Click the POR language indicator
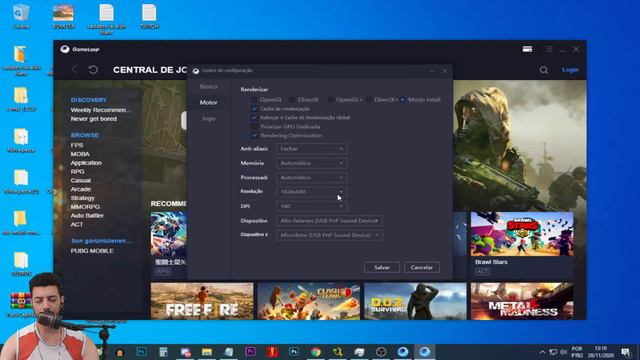The image size is (640, 360). coord(577,352)
